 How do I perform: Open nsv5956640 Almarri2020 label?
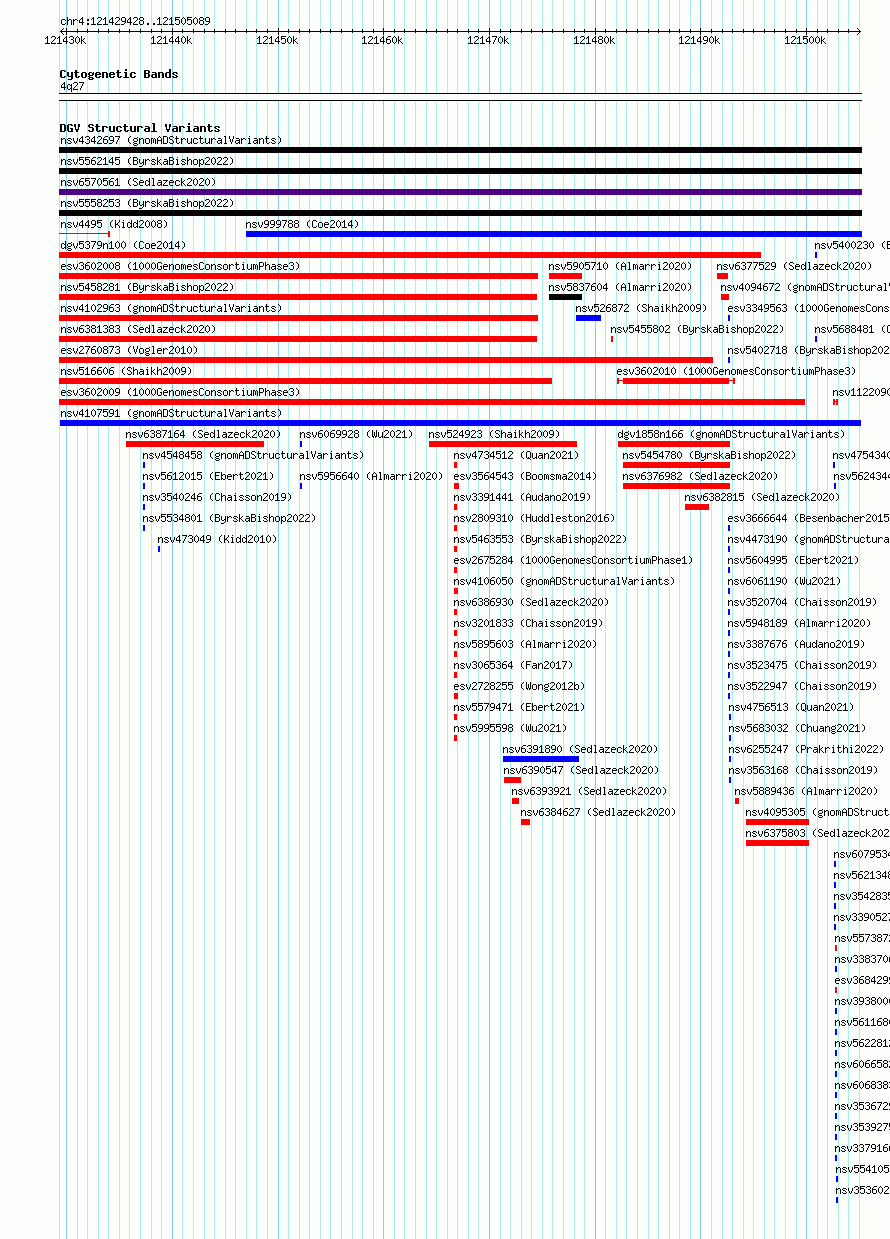[371, 476]
